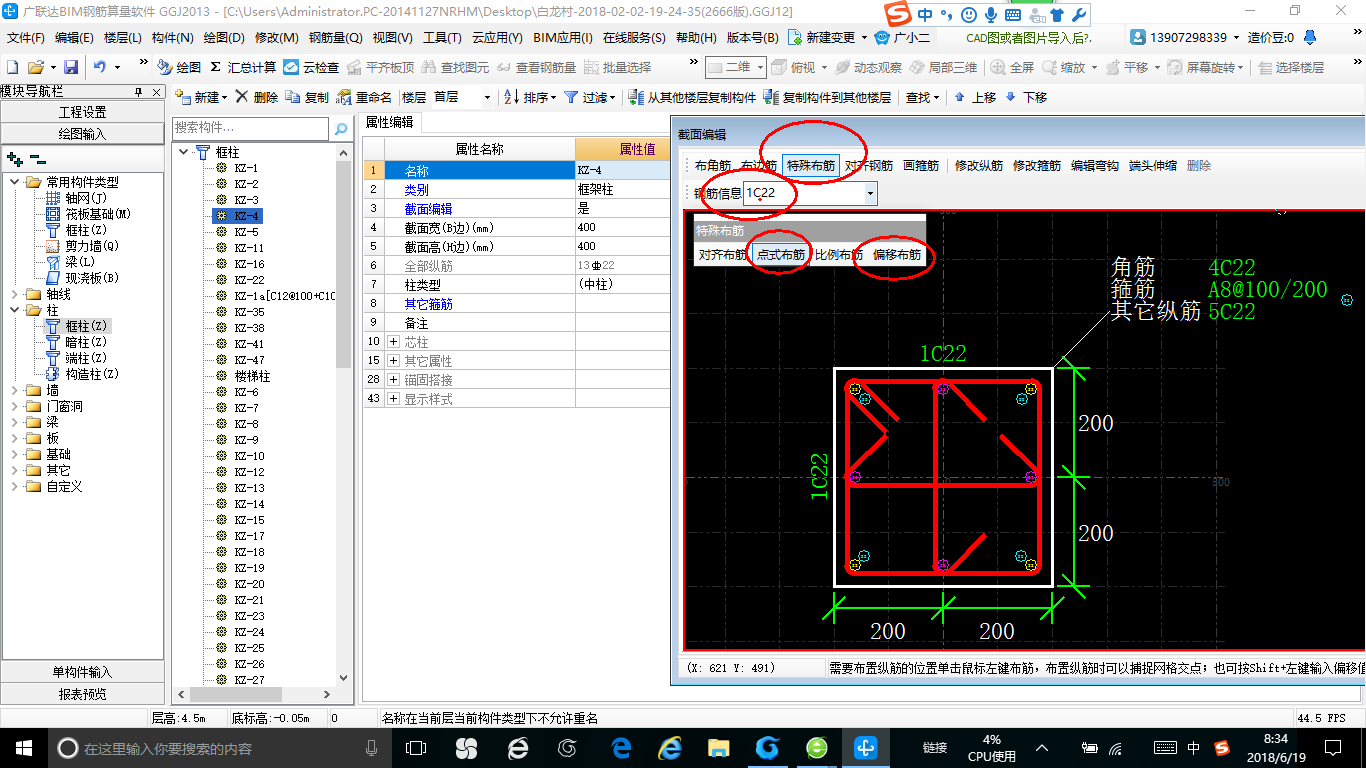Select 点式布筋 option
Viewport: 1366px width, 768px height.
781,255
